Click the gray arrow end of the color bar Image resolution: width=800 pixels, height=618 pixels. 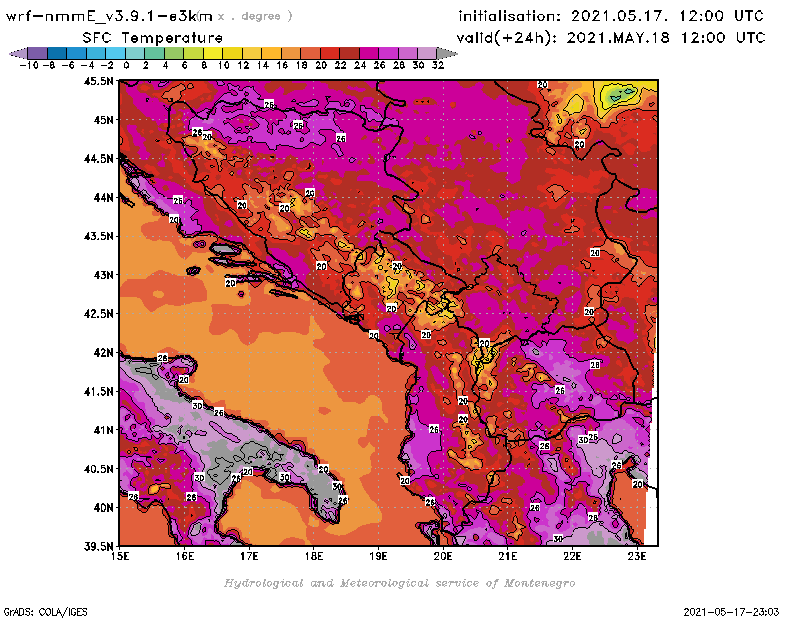pos(447,53)
